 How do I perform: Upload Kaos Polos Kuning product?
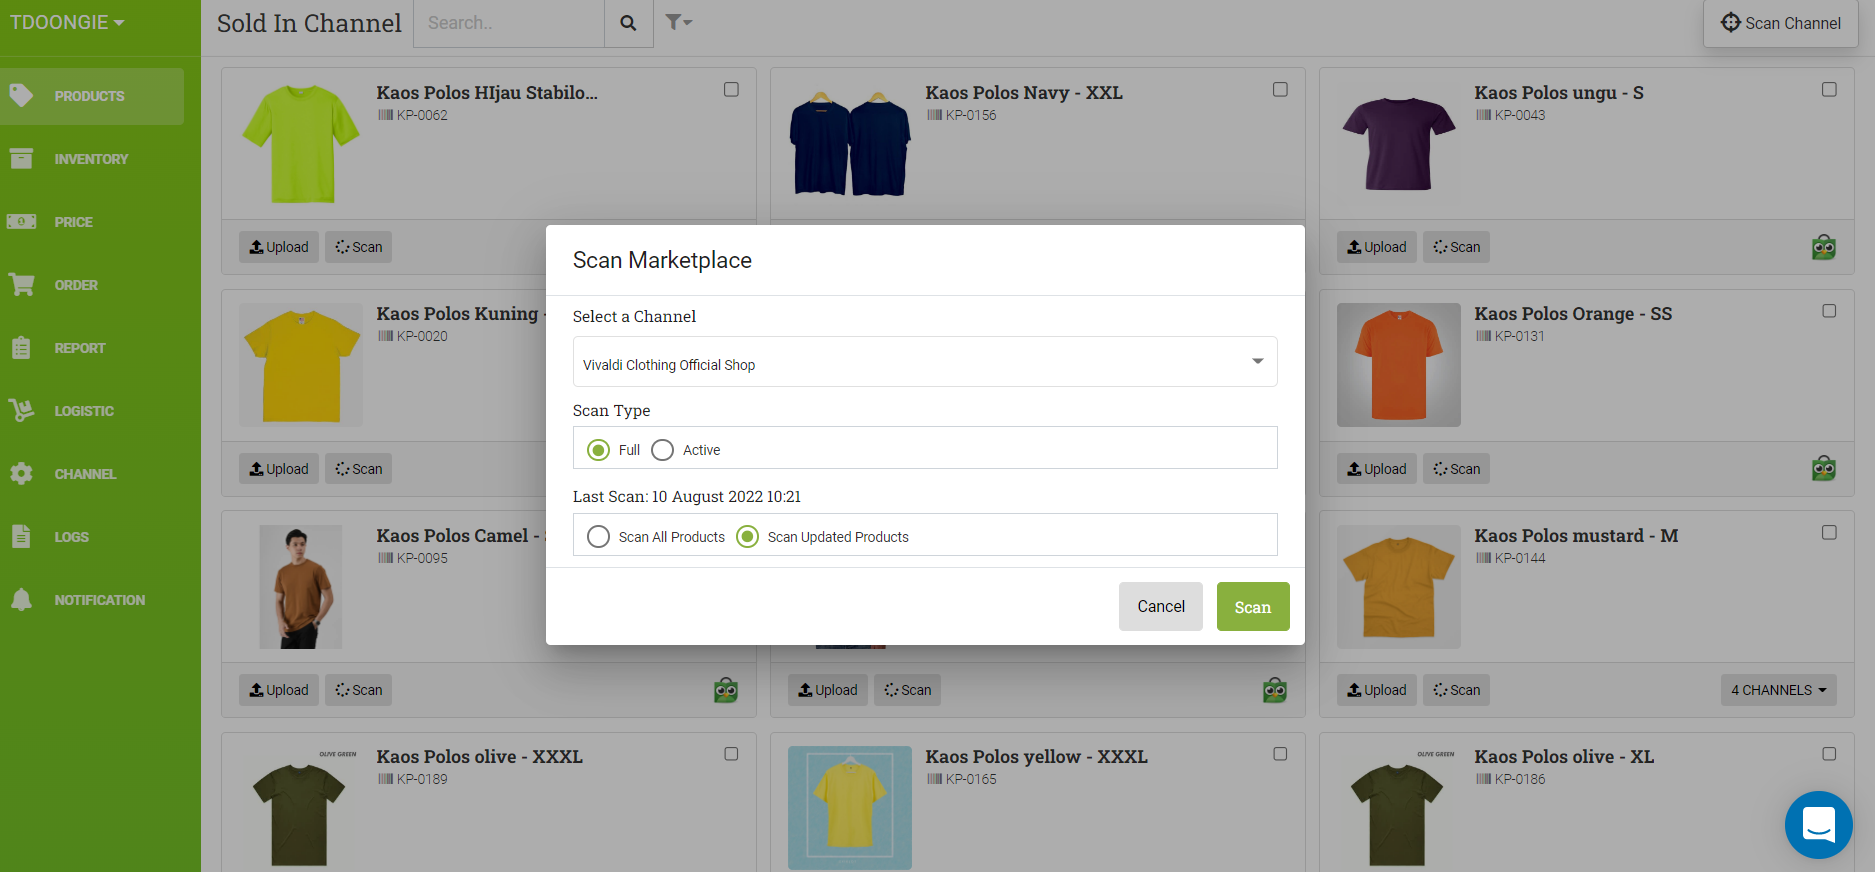point(279,469)
